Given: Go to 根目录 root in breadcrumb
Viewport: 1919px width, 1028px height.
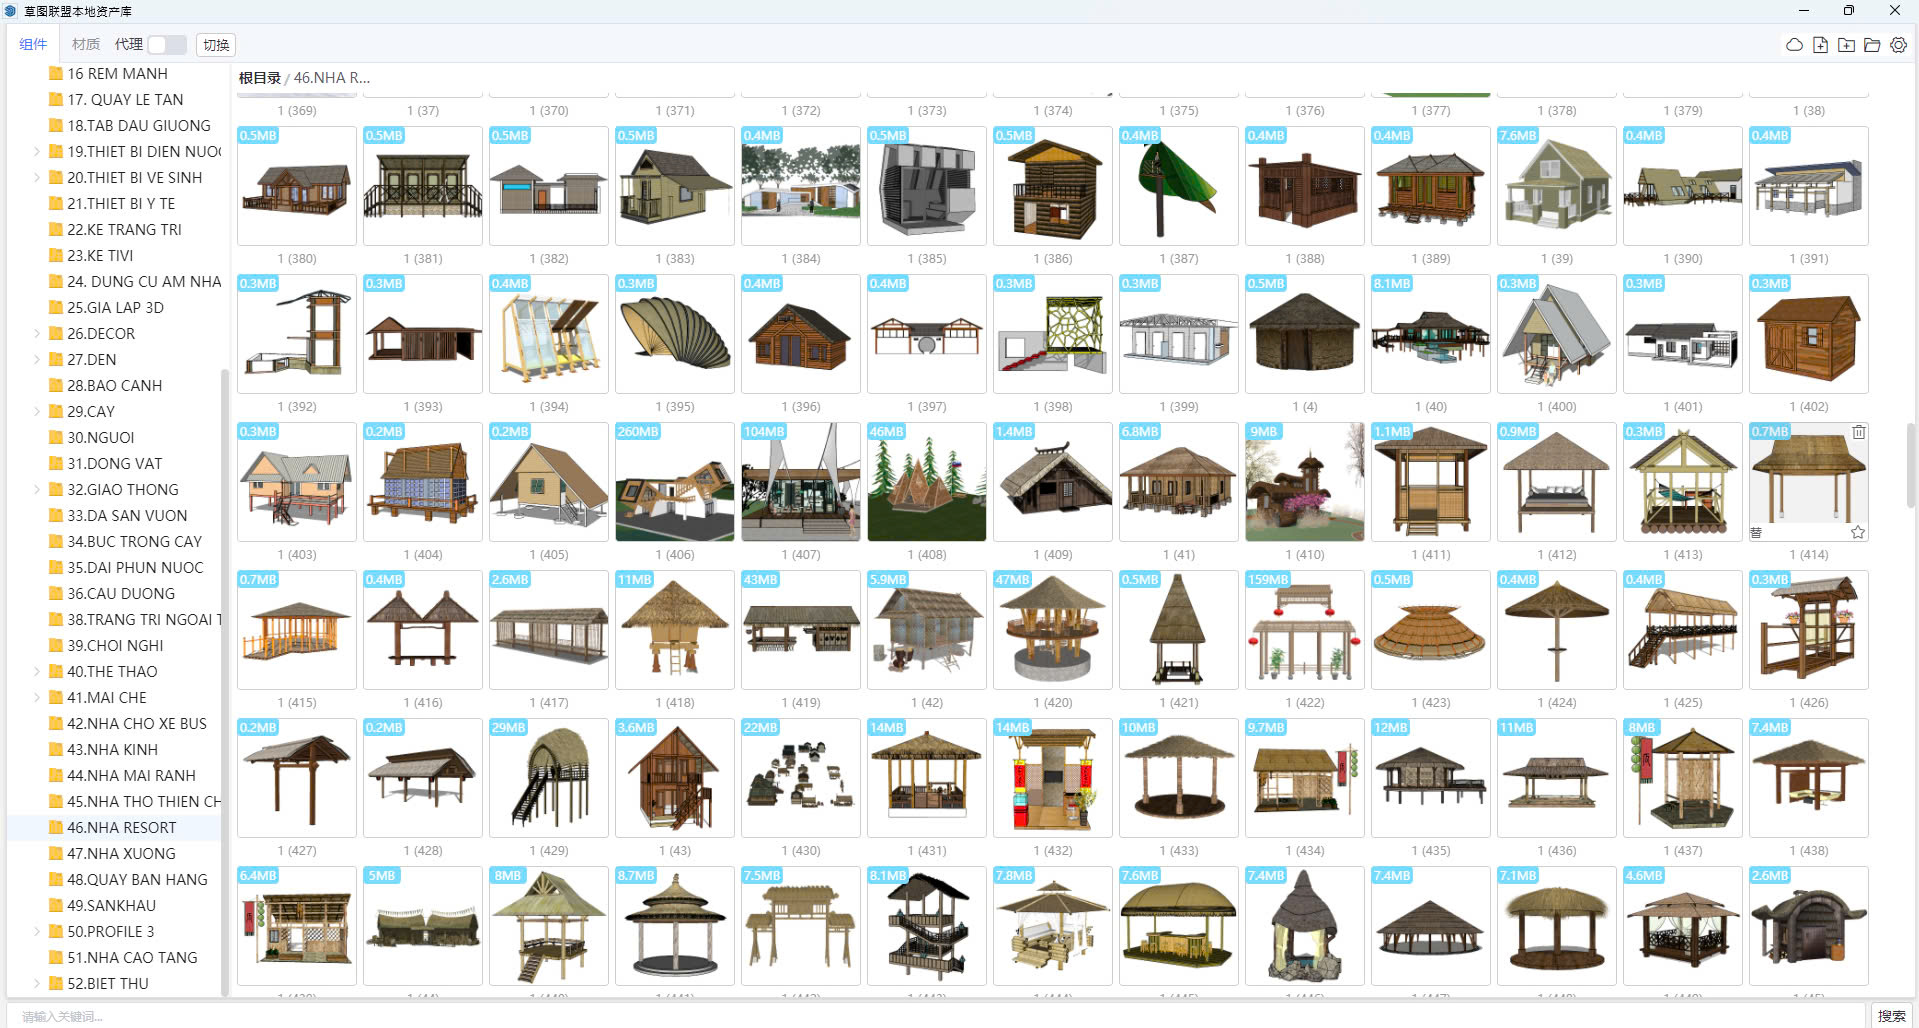Looking at the screenshot, I should 259,78.
